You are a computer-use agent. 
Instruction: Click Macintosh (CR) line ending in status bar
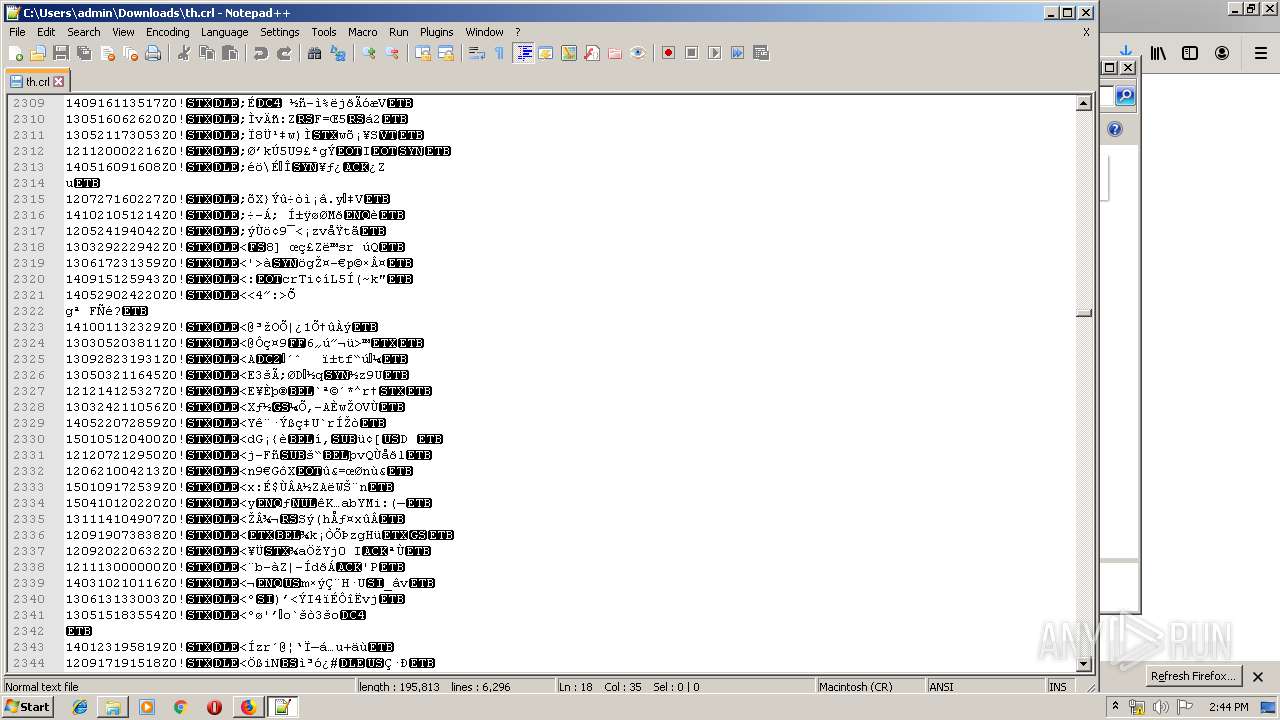click(x=869, y=687)
